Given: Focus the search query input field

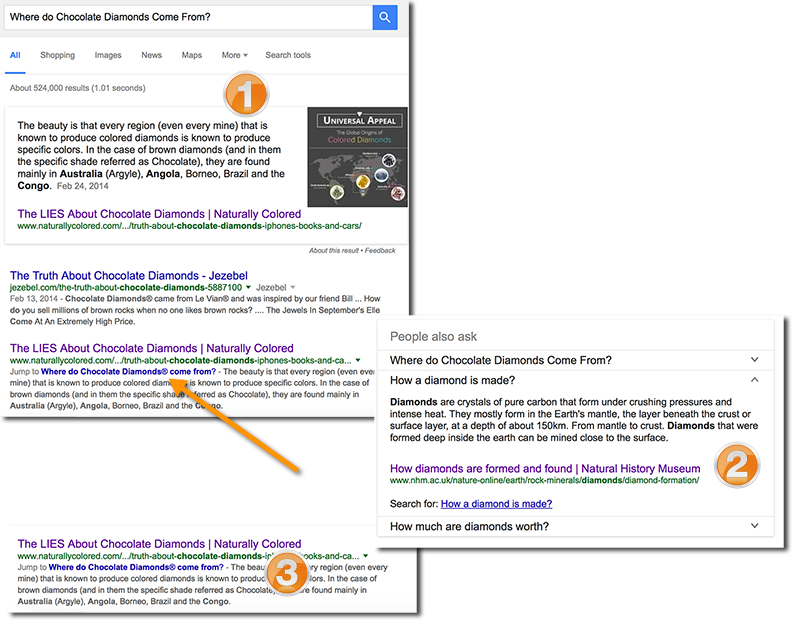Looking at the screenshot, I should [x=188, y=17].
